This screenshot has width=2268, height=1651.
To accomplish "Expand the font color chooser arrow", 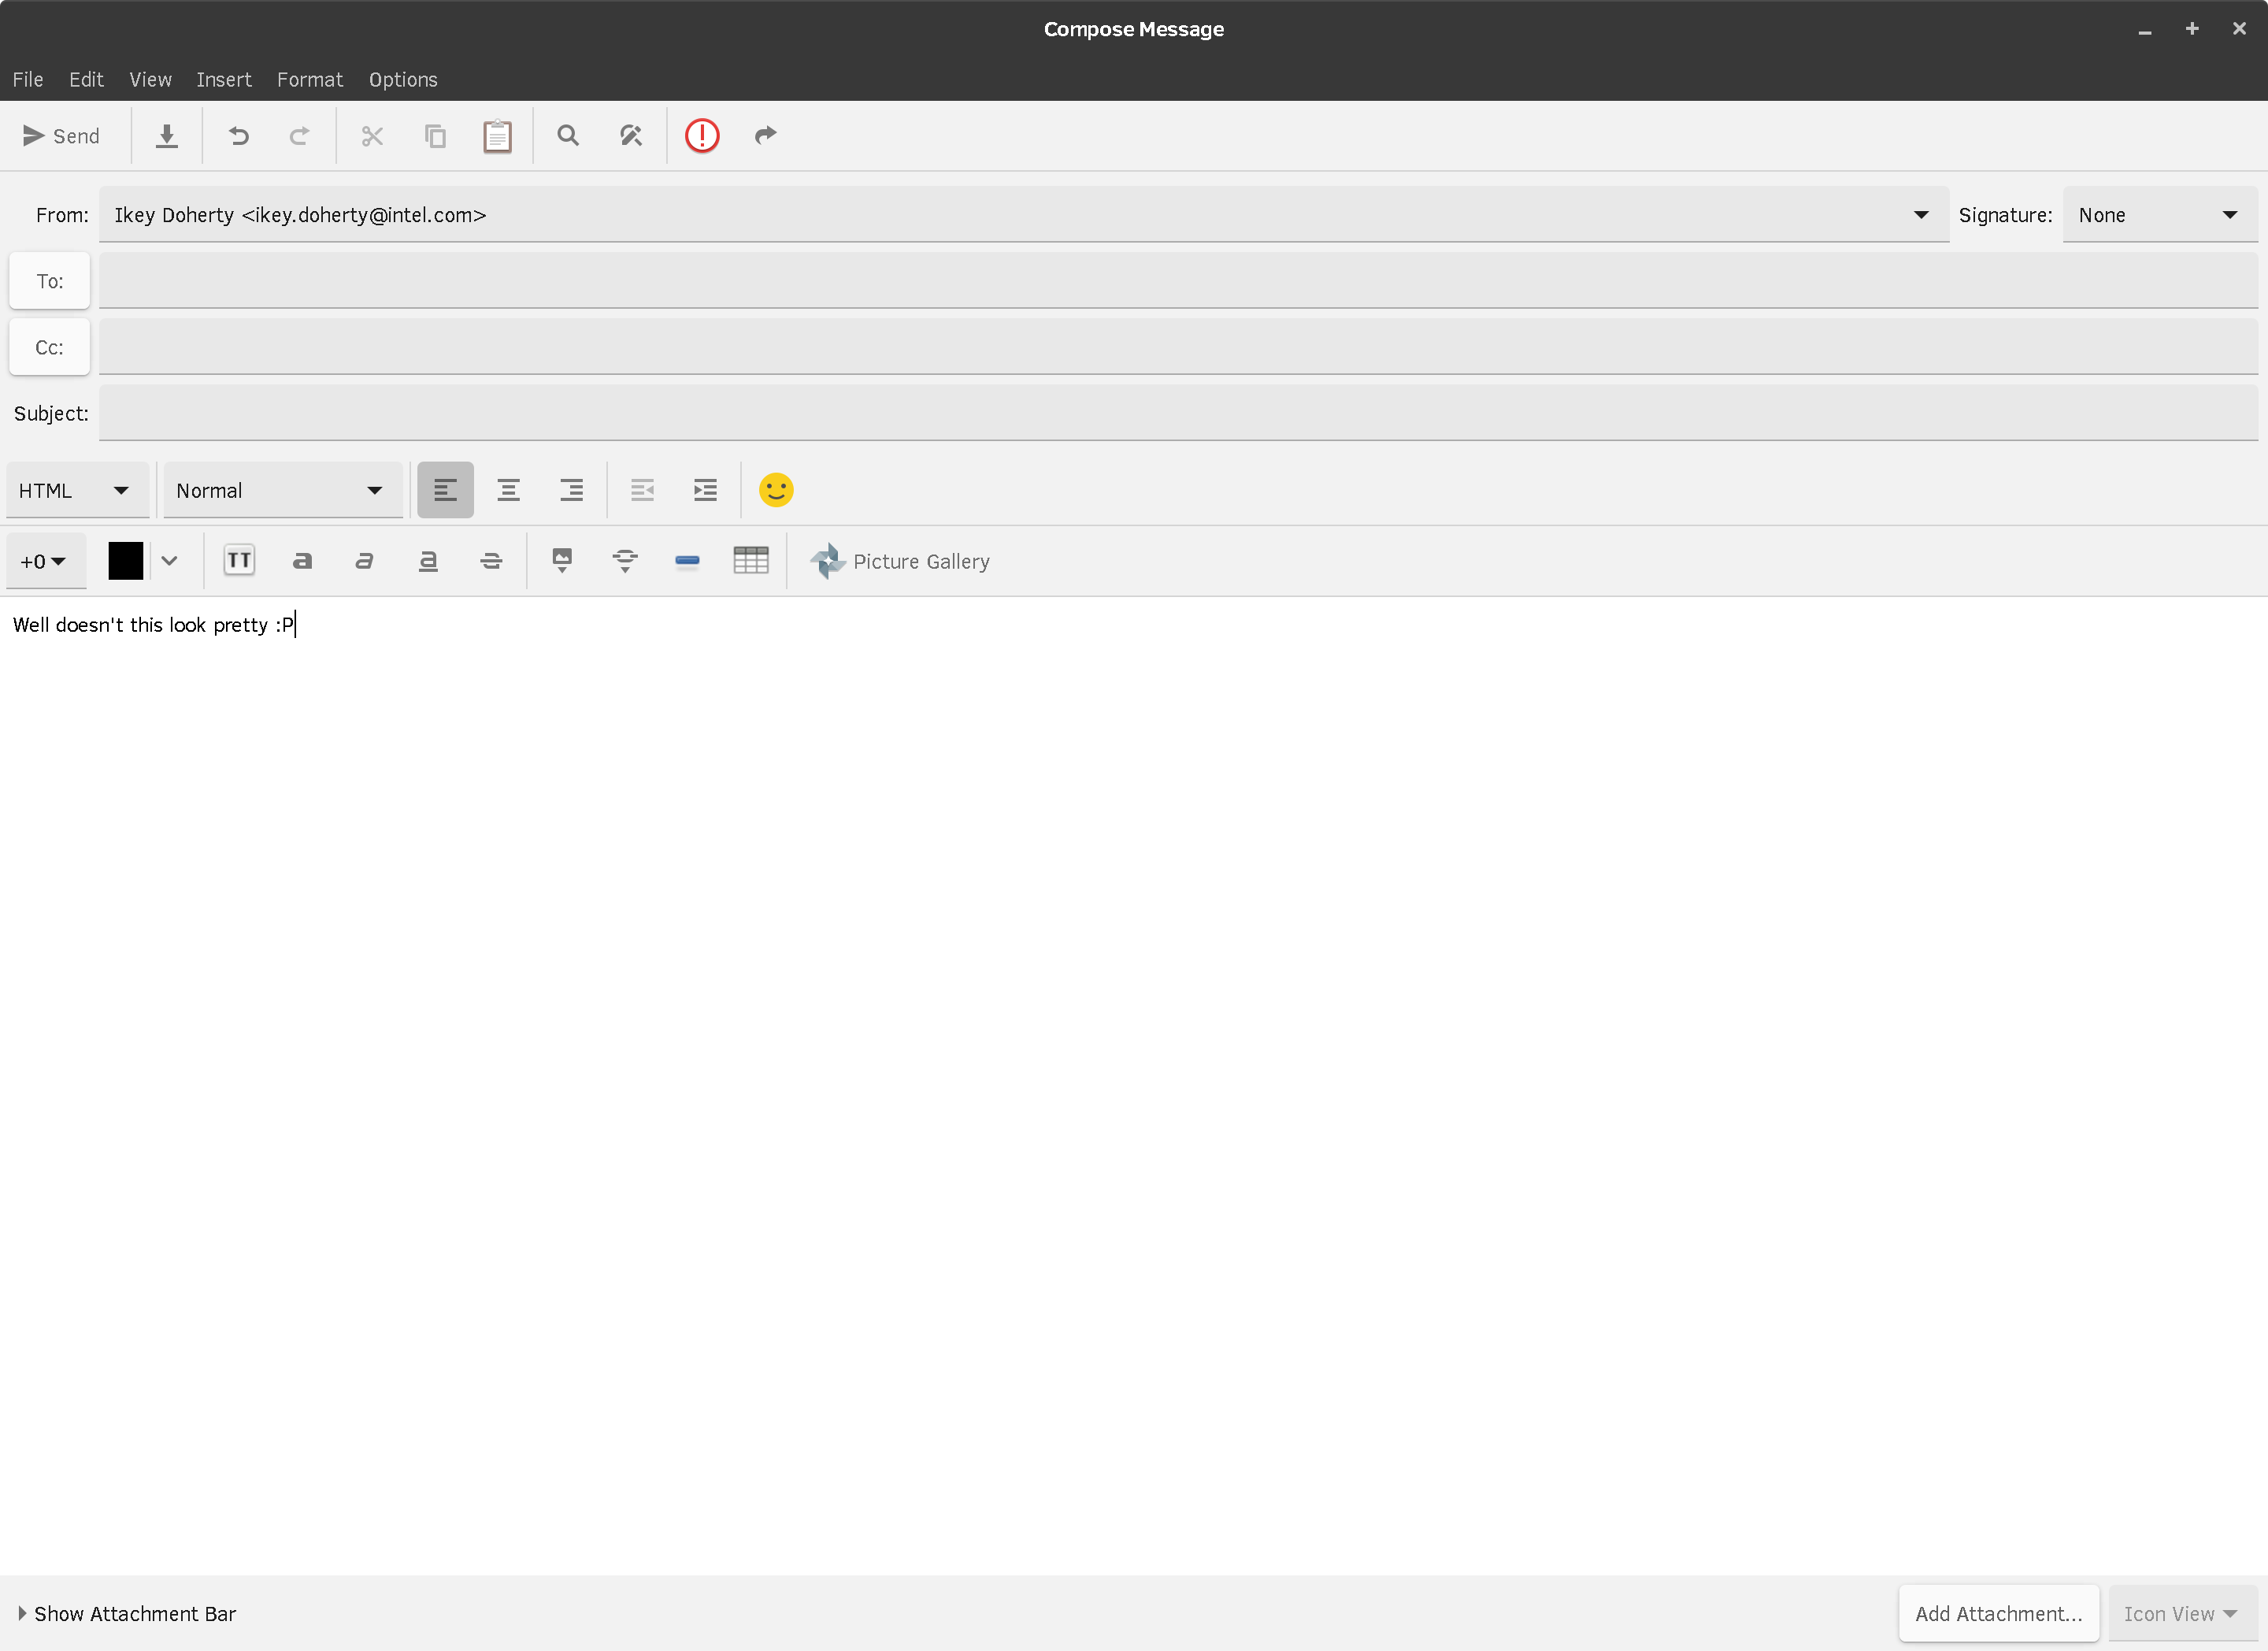I will click(x=169, y=561).
